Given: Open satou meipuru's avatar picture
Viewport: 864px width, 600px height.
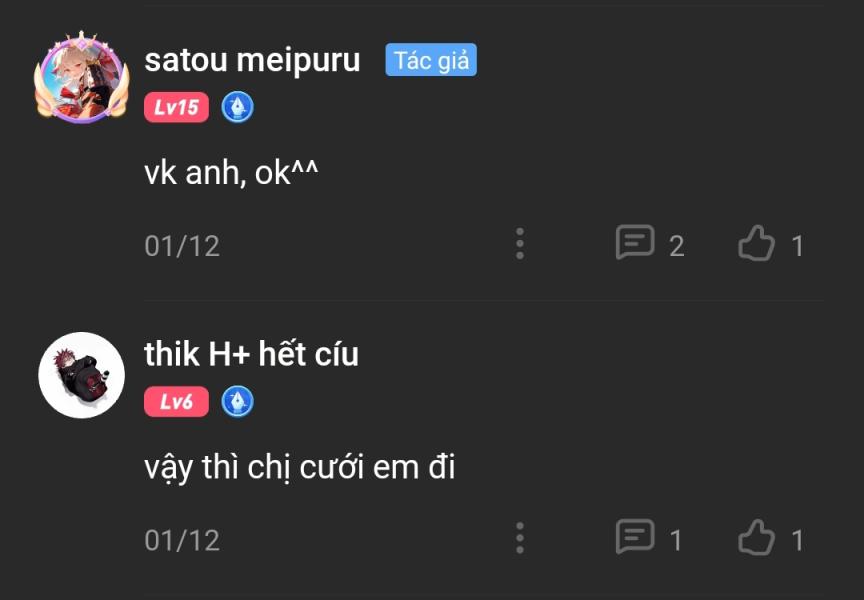Looking at the screenshot, I should [82, 77].
